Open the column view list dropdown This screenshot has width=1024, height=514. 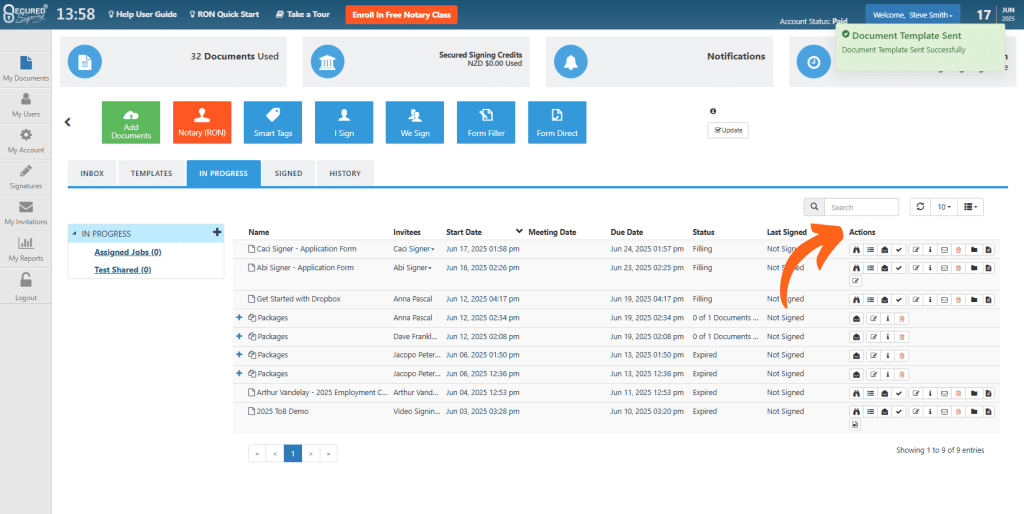point(970,206)
